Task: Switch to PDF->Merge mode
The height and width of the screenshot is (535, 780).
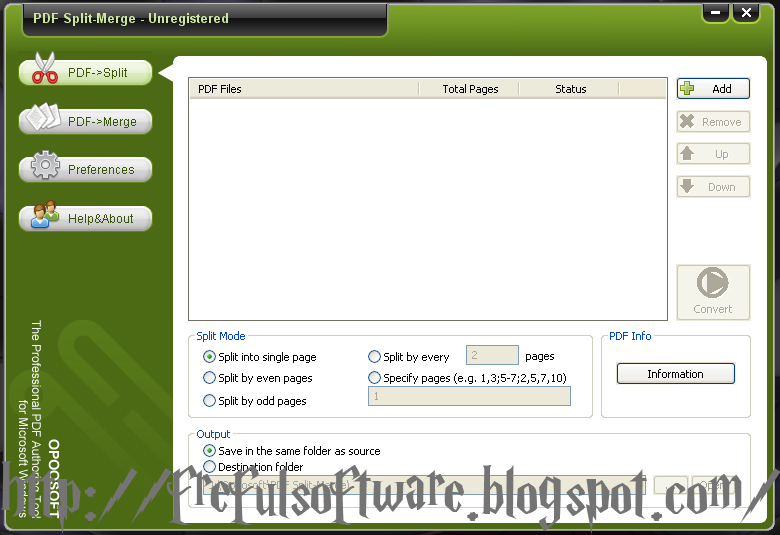Action: pos(85,121)
